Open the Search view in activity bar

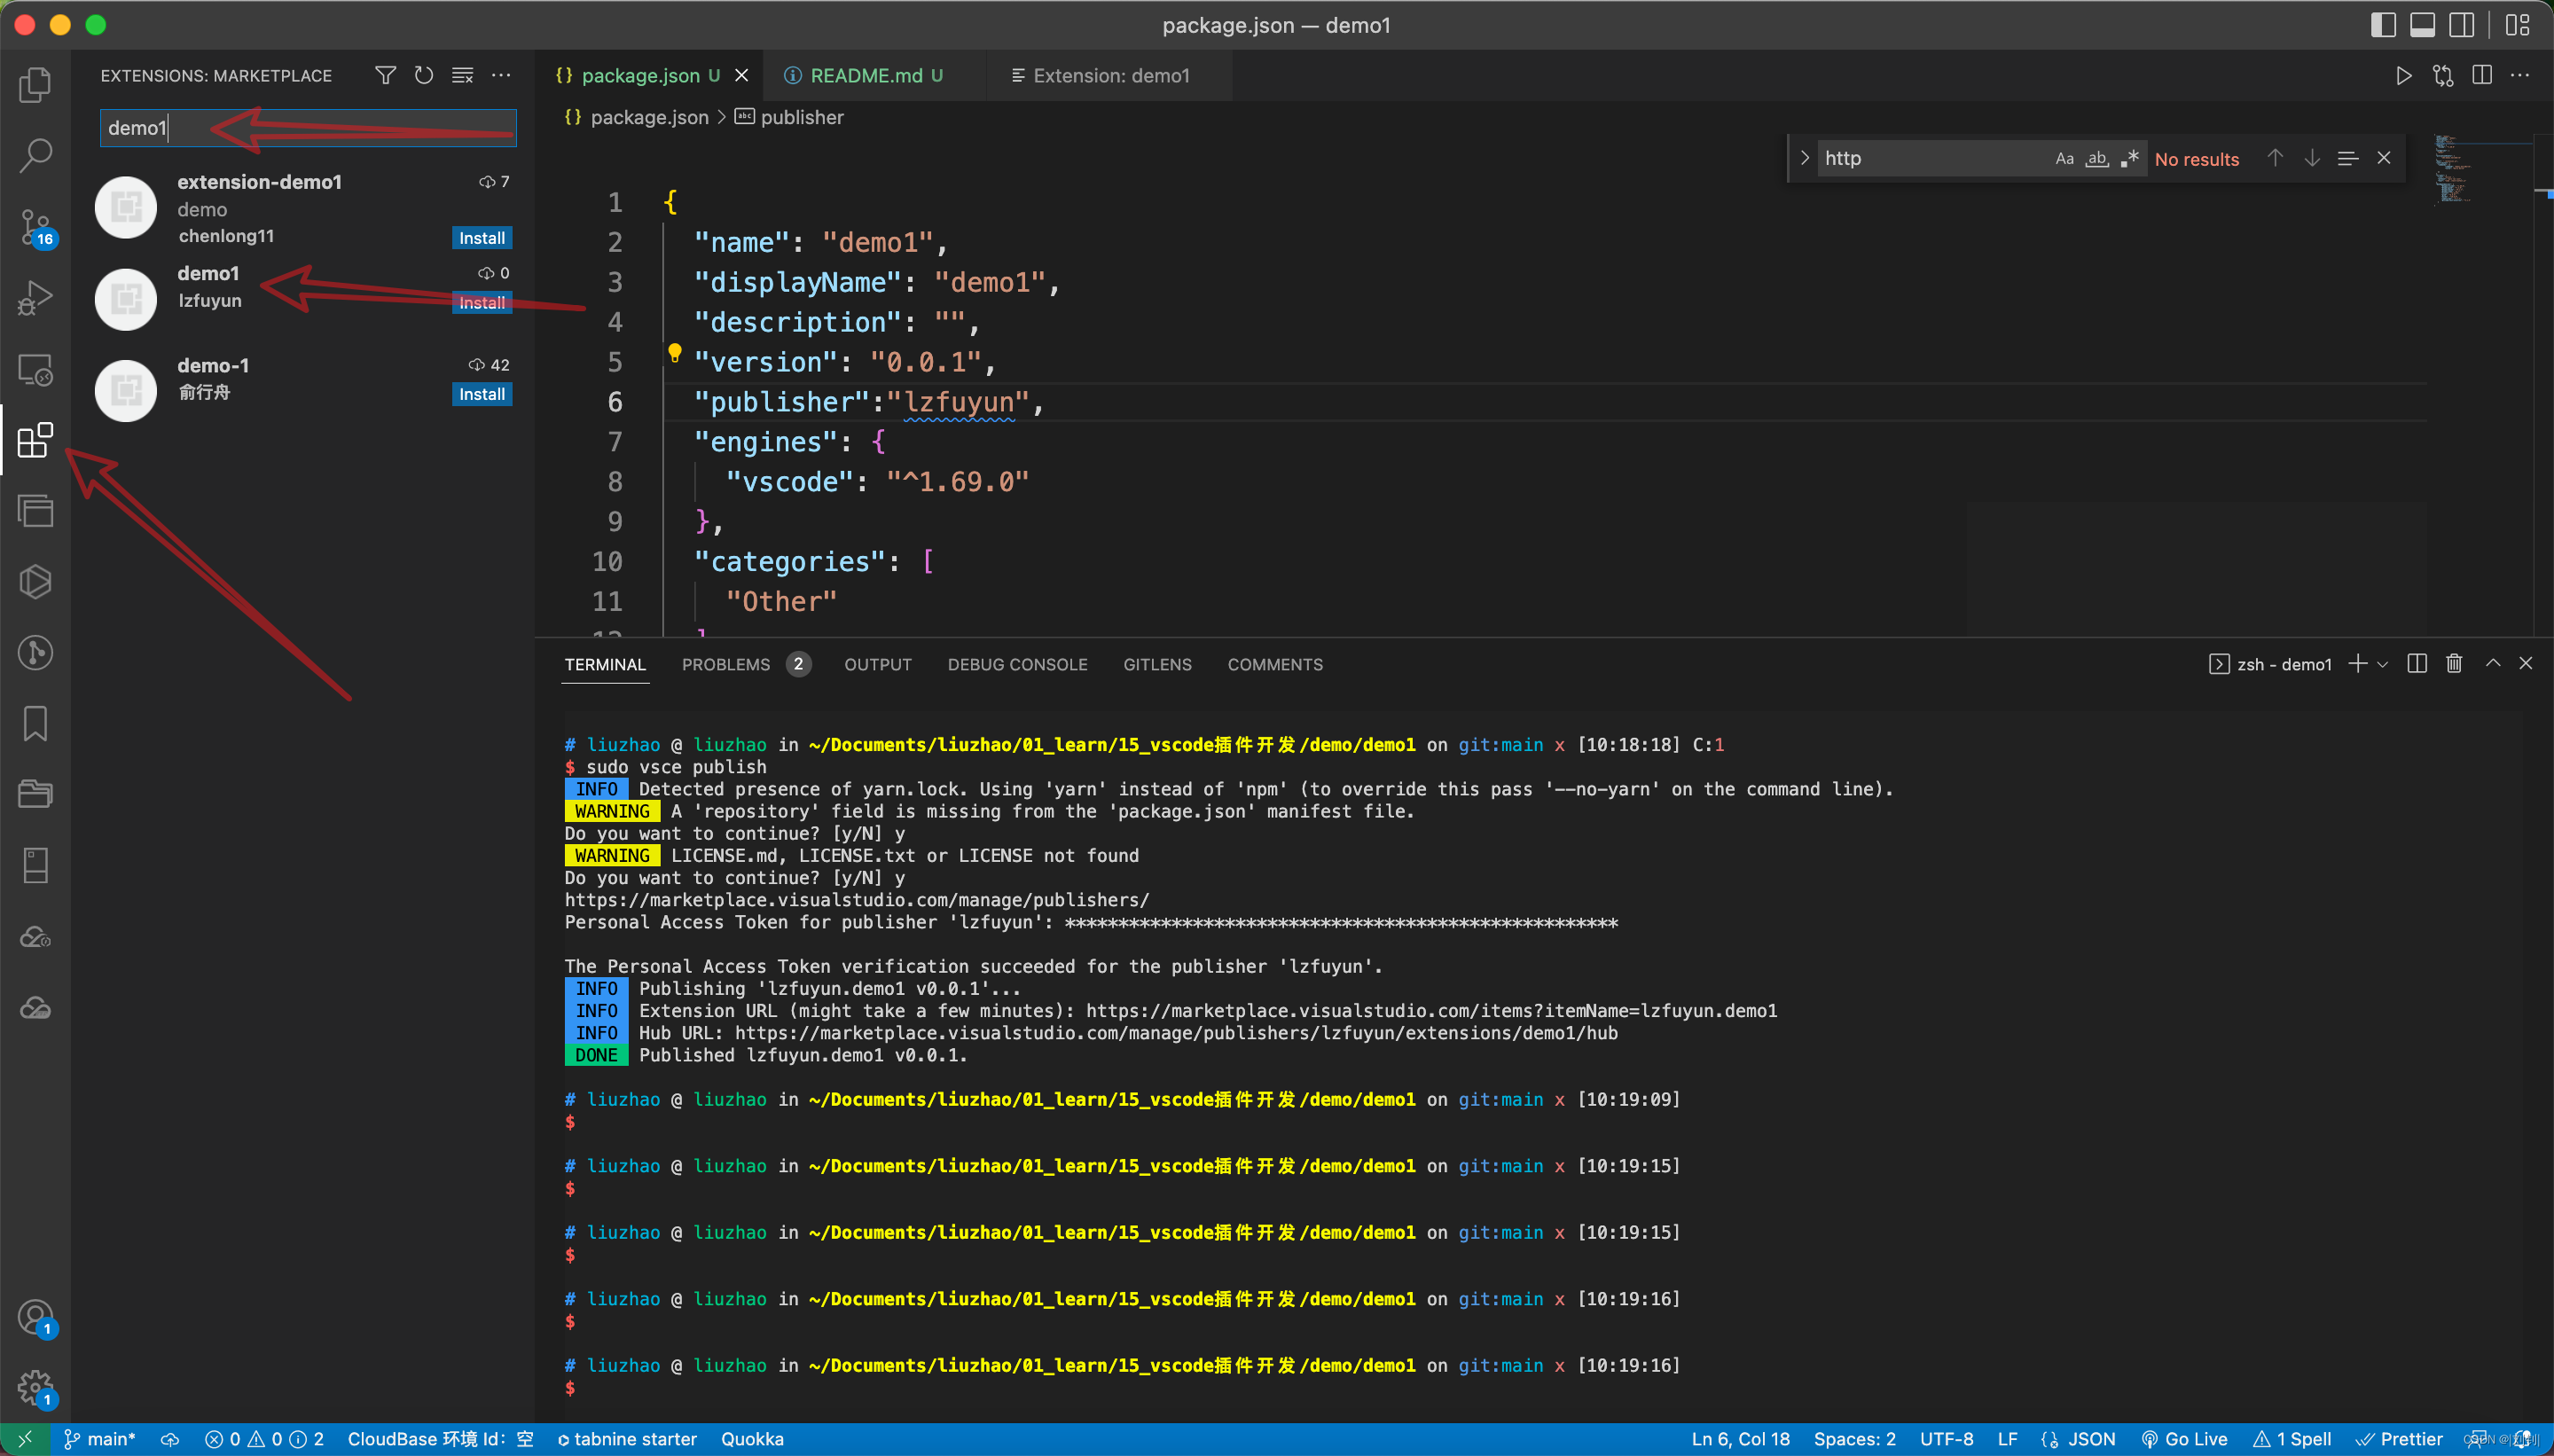[x=35, y=156]
